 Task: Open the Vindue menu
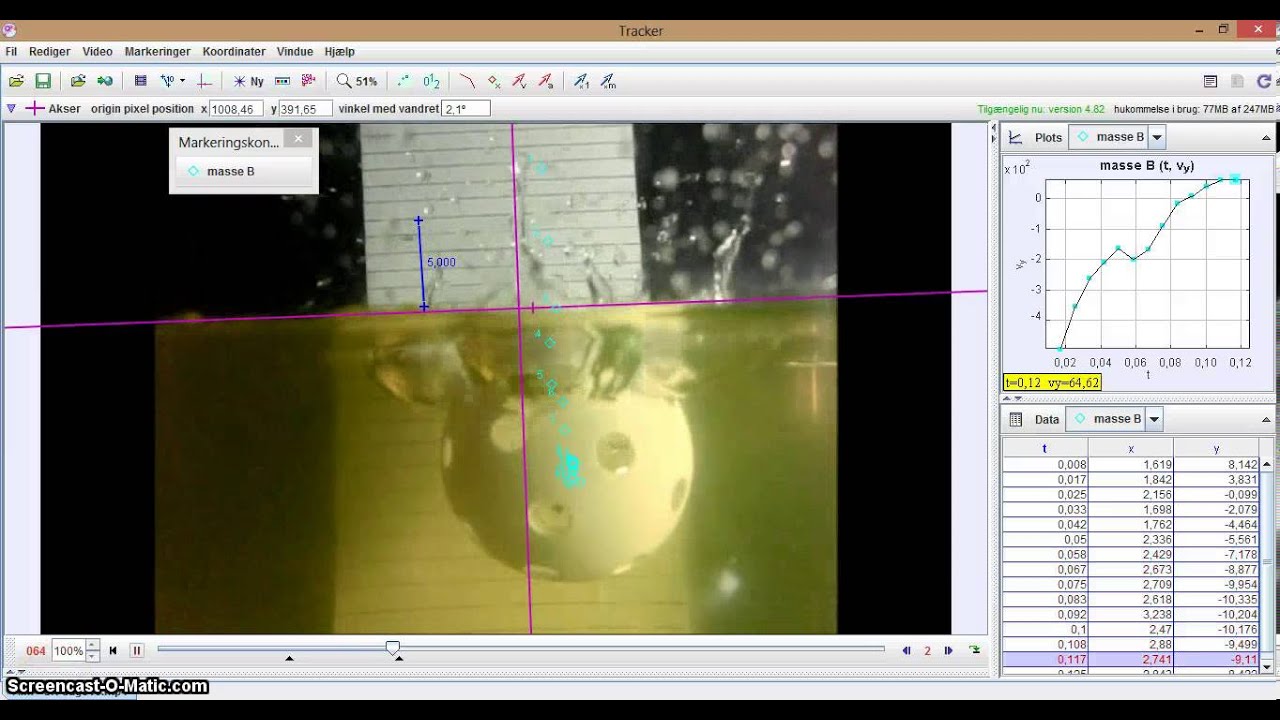click(295, 51)
